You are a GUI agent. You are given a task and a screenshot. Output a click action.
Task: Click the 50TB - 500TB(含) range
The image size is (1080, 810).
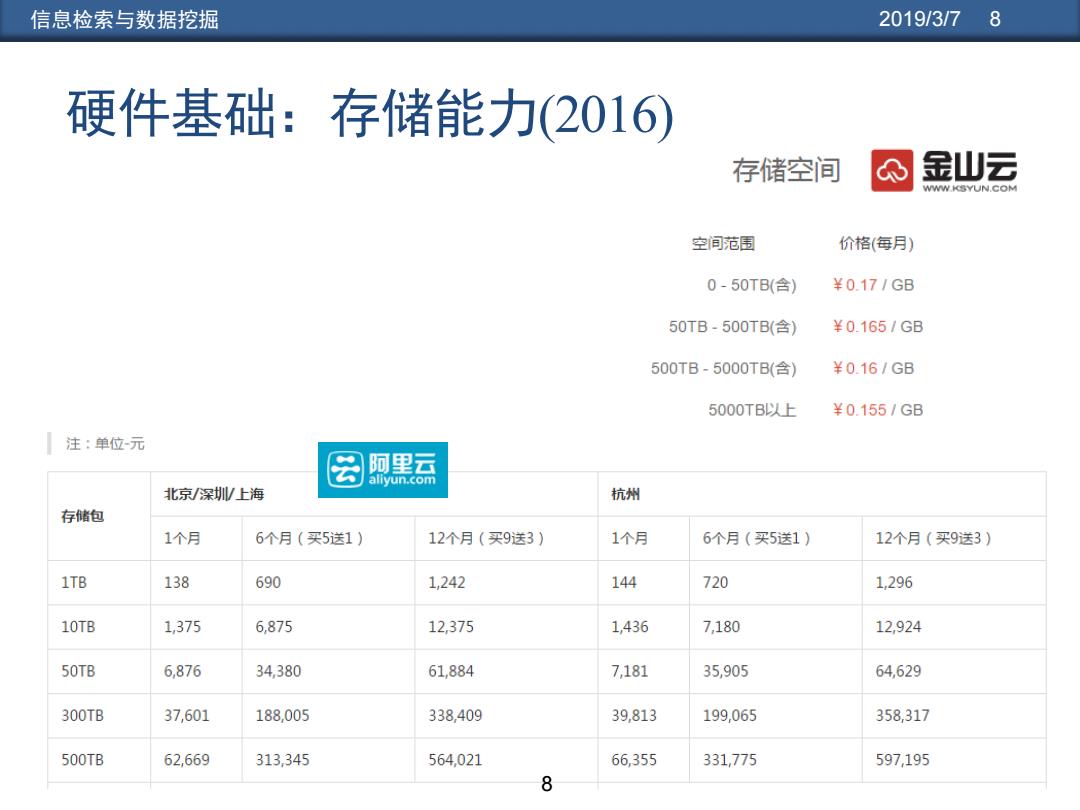coord(733,326)
